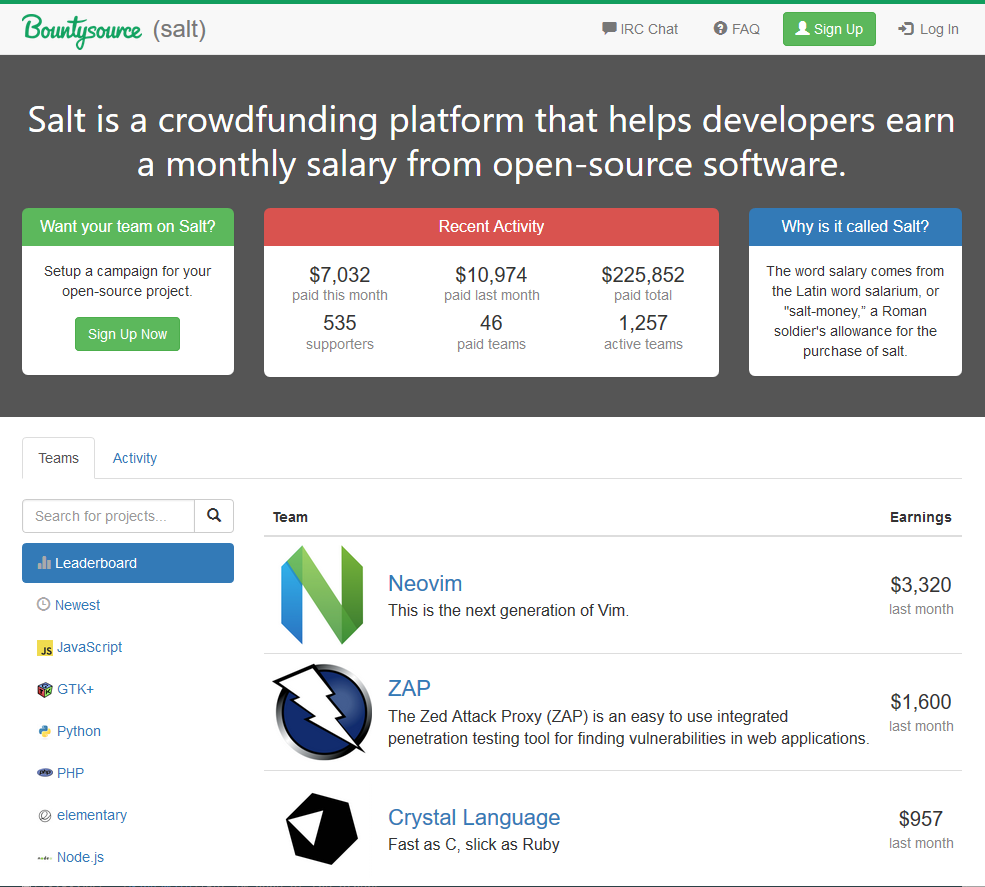The width and height of the screenshot is (985, 887).
Task: Click the 535 supporters stat
Action: pos(340,332)
